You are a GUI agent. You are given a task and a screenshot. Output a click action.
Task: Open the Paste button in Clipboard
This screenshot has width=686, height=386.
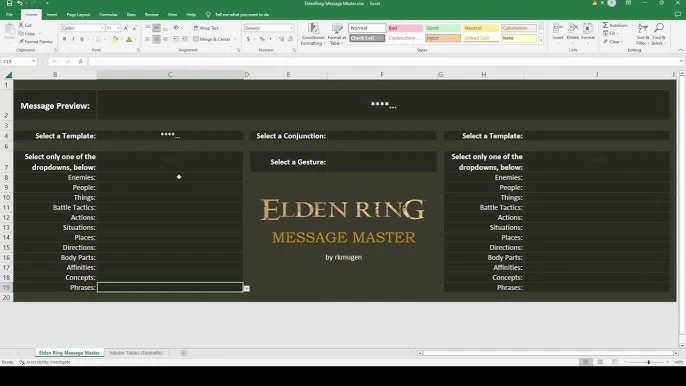pos(9,33)
